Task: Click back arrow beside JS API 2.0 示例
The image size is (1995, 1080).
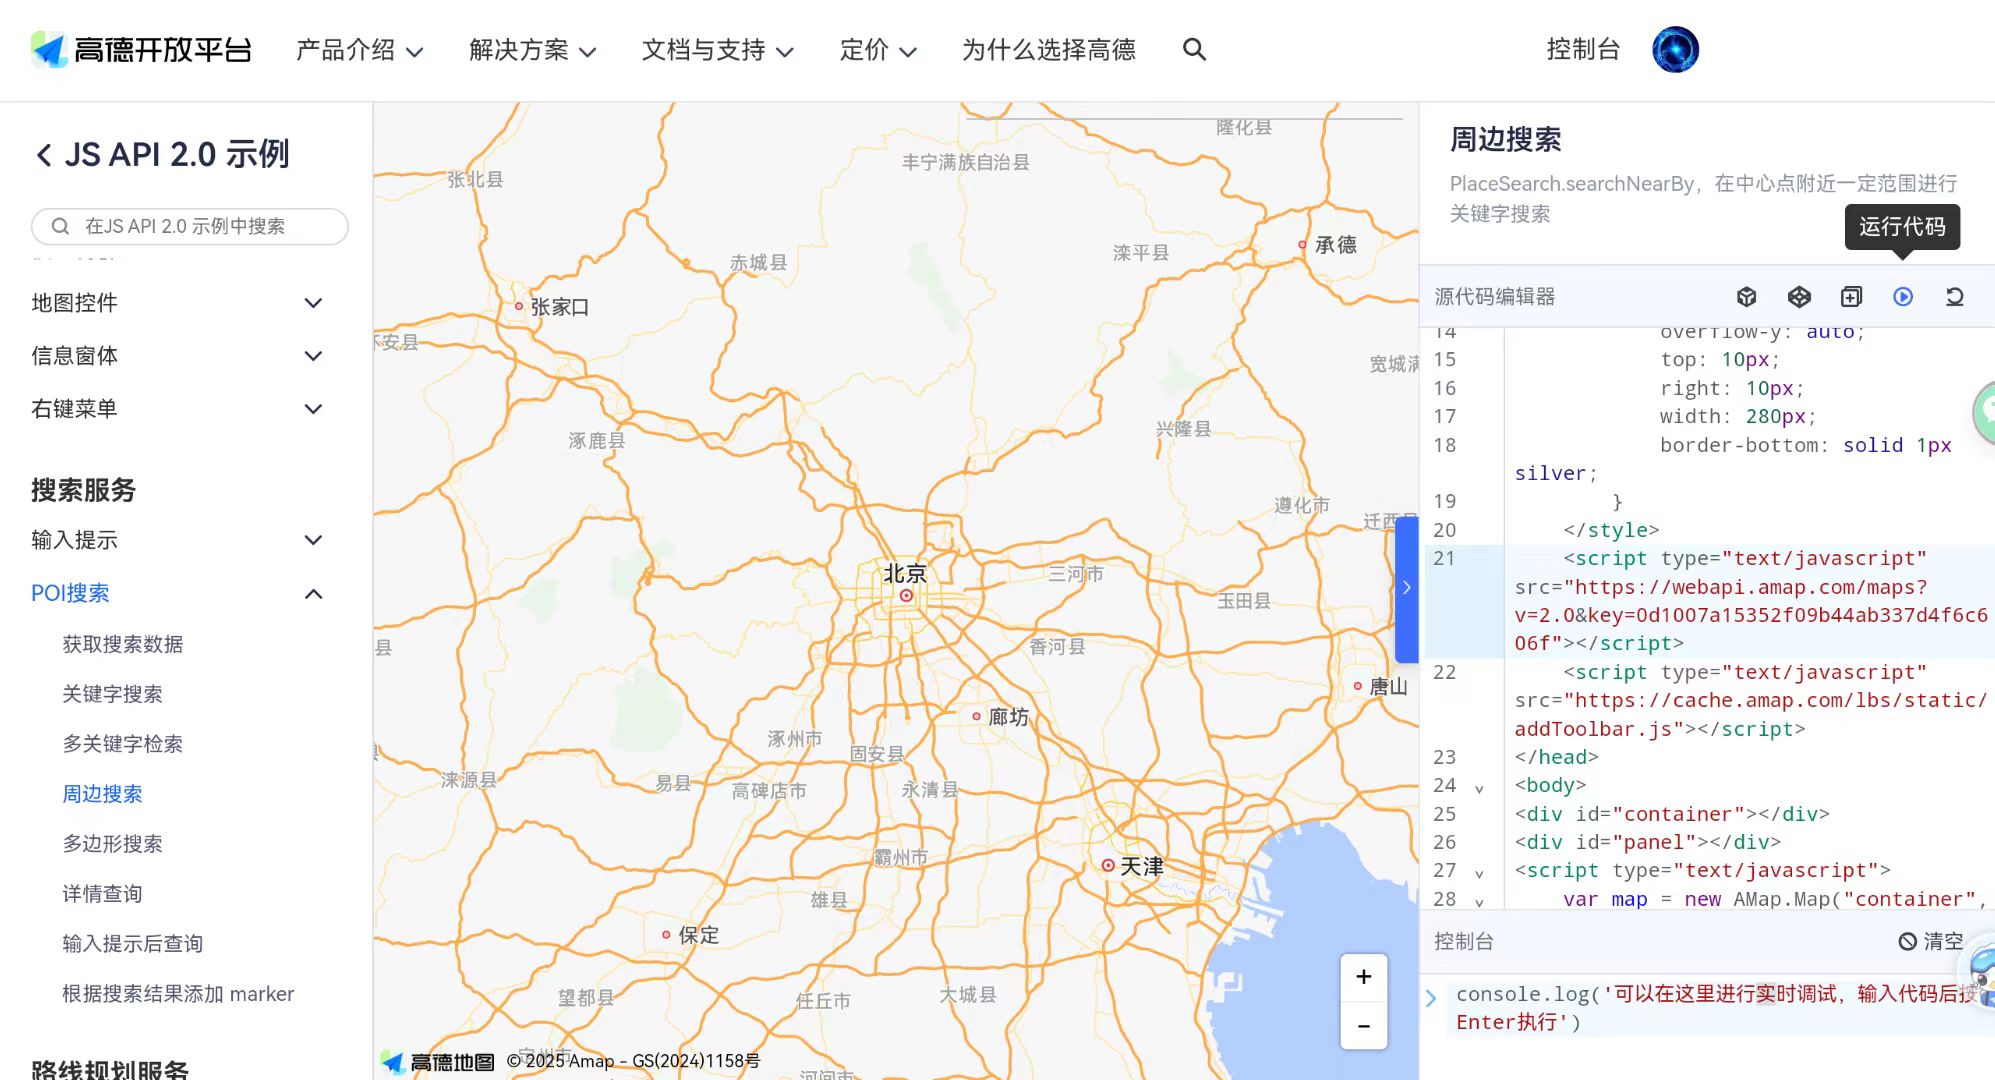Action: click(x=44, y=155)
